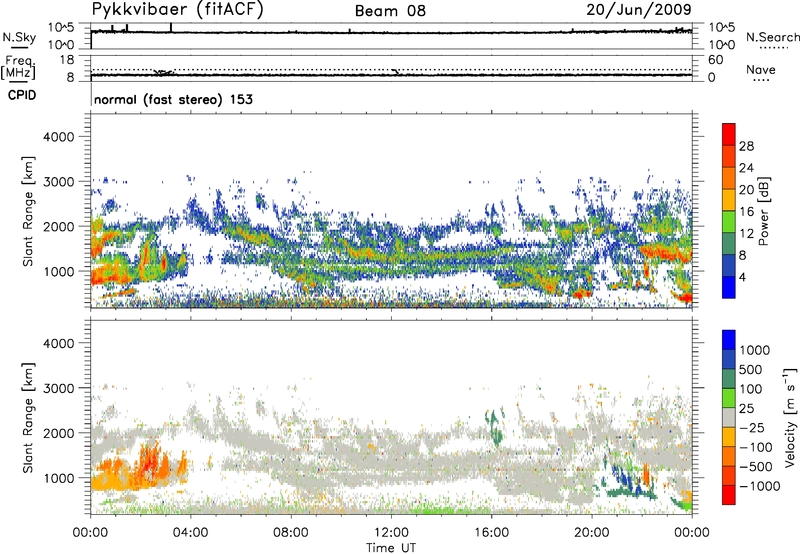Pick the red bottom segment of Velocity colorbar
Viewport: 800px width, 554px height.
pos(729,495)
